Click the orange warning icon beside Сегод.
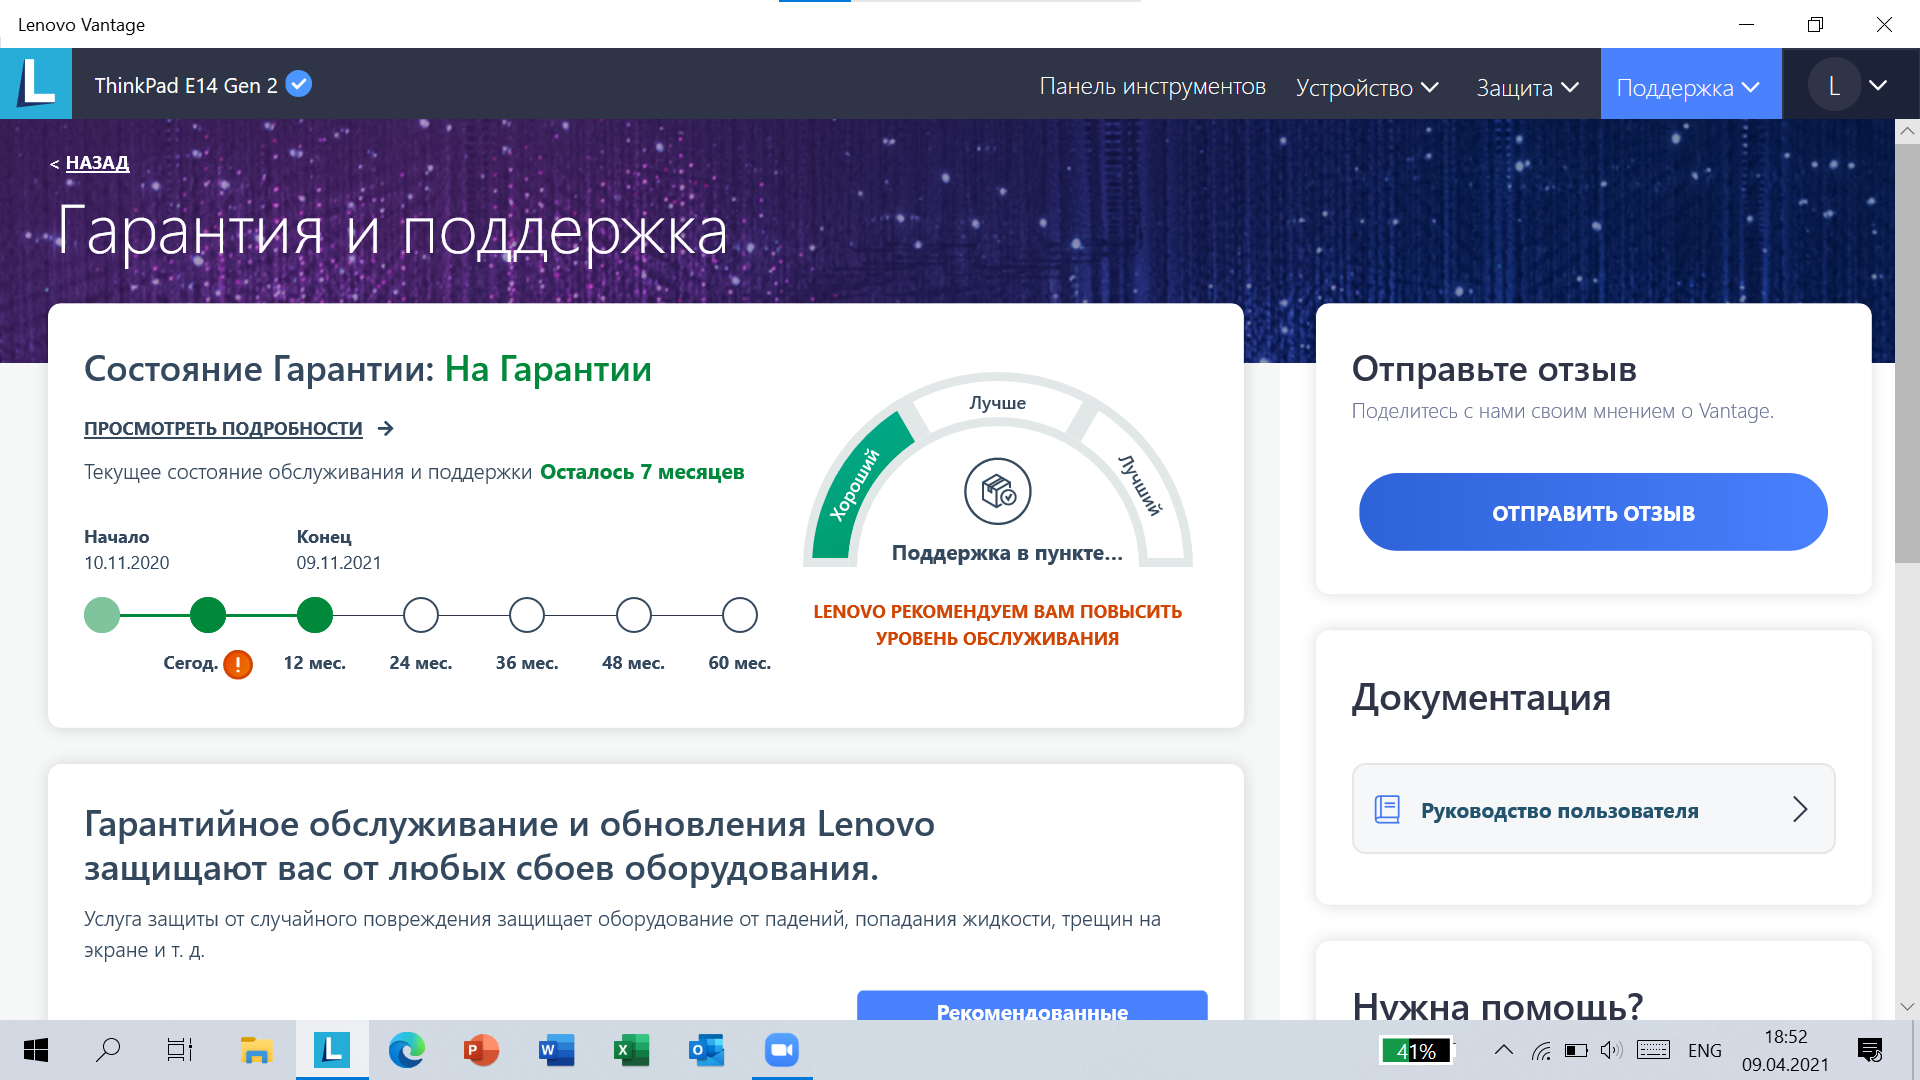 pos(238,664)
